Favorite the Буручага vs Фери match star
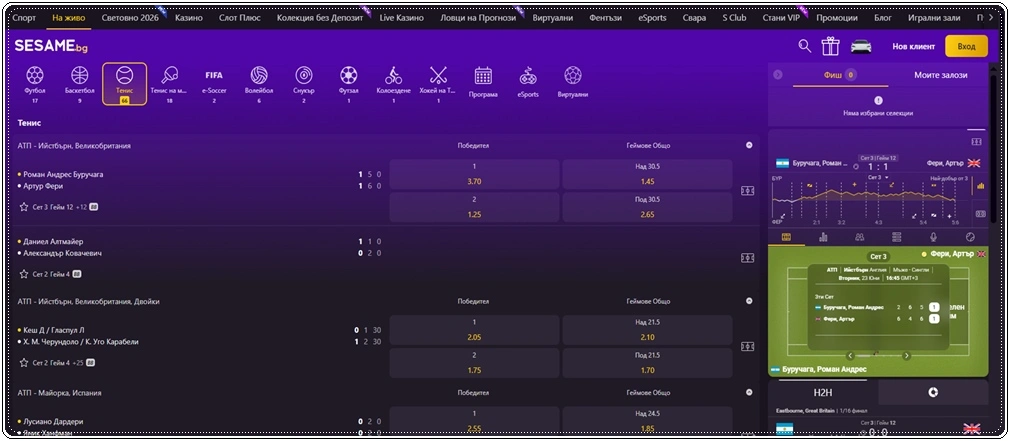Viewport: 1010px width, 441px height. [x=24, y=207]
